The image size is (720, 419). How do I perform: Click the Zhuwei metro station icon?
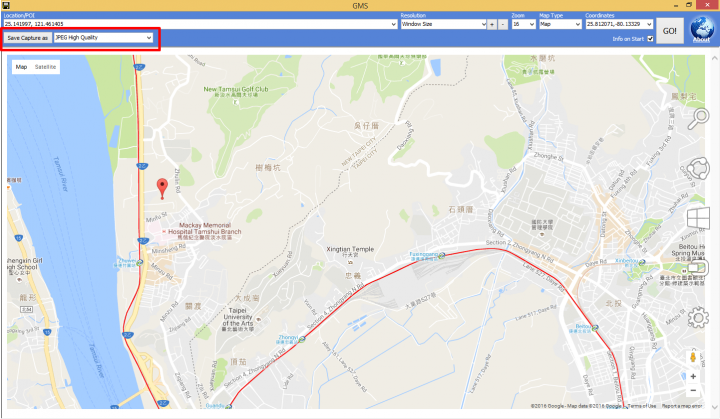[x=140, y=262]
